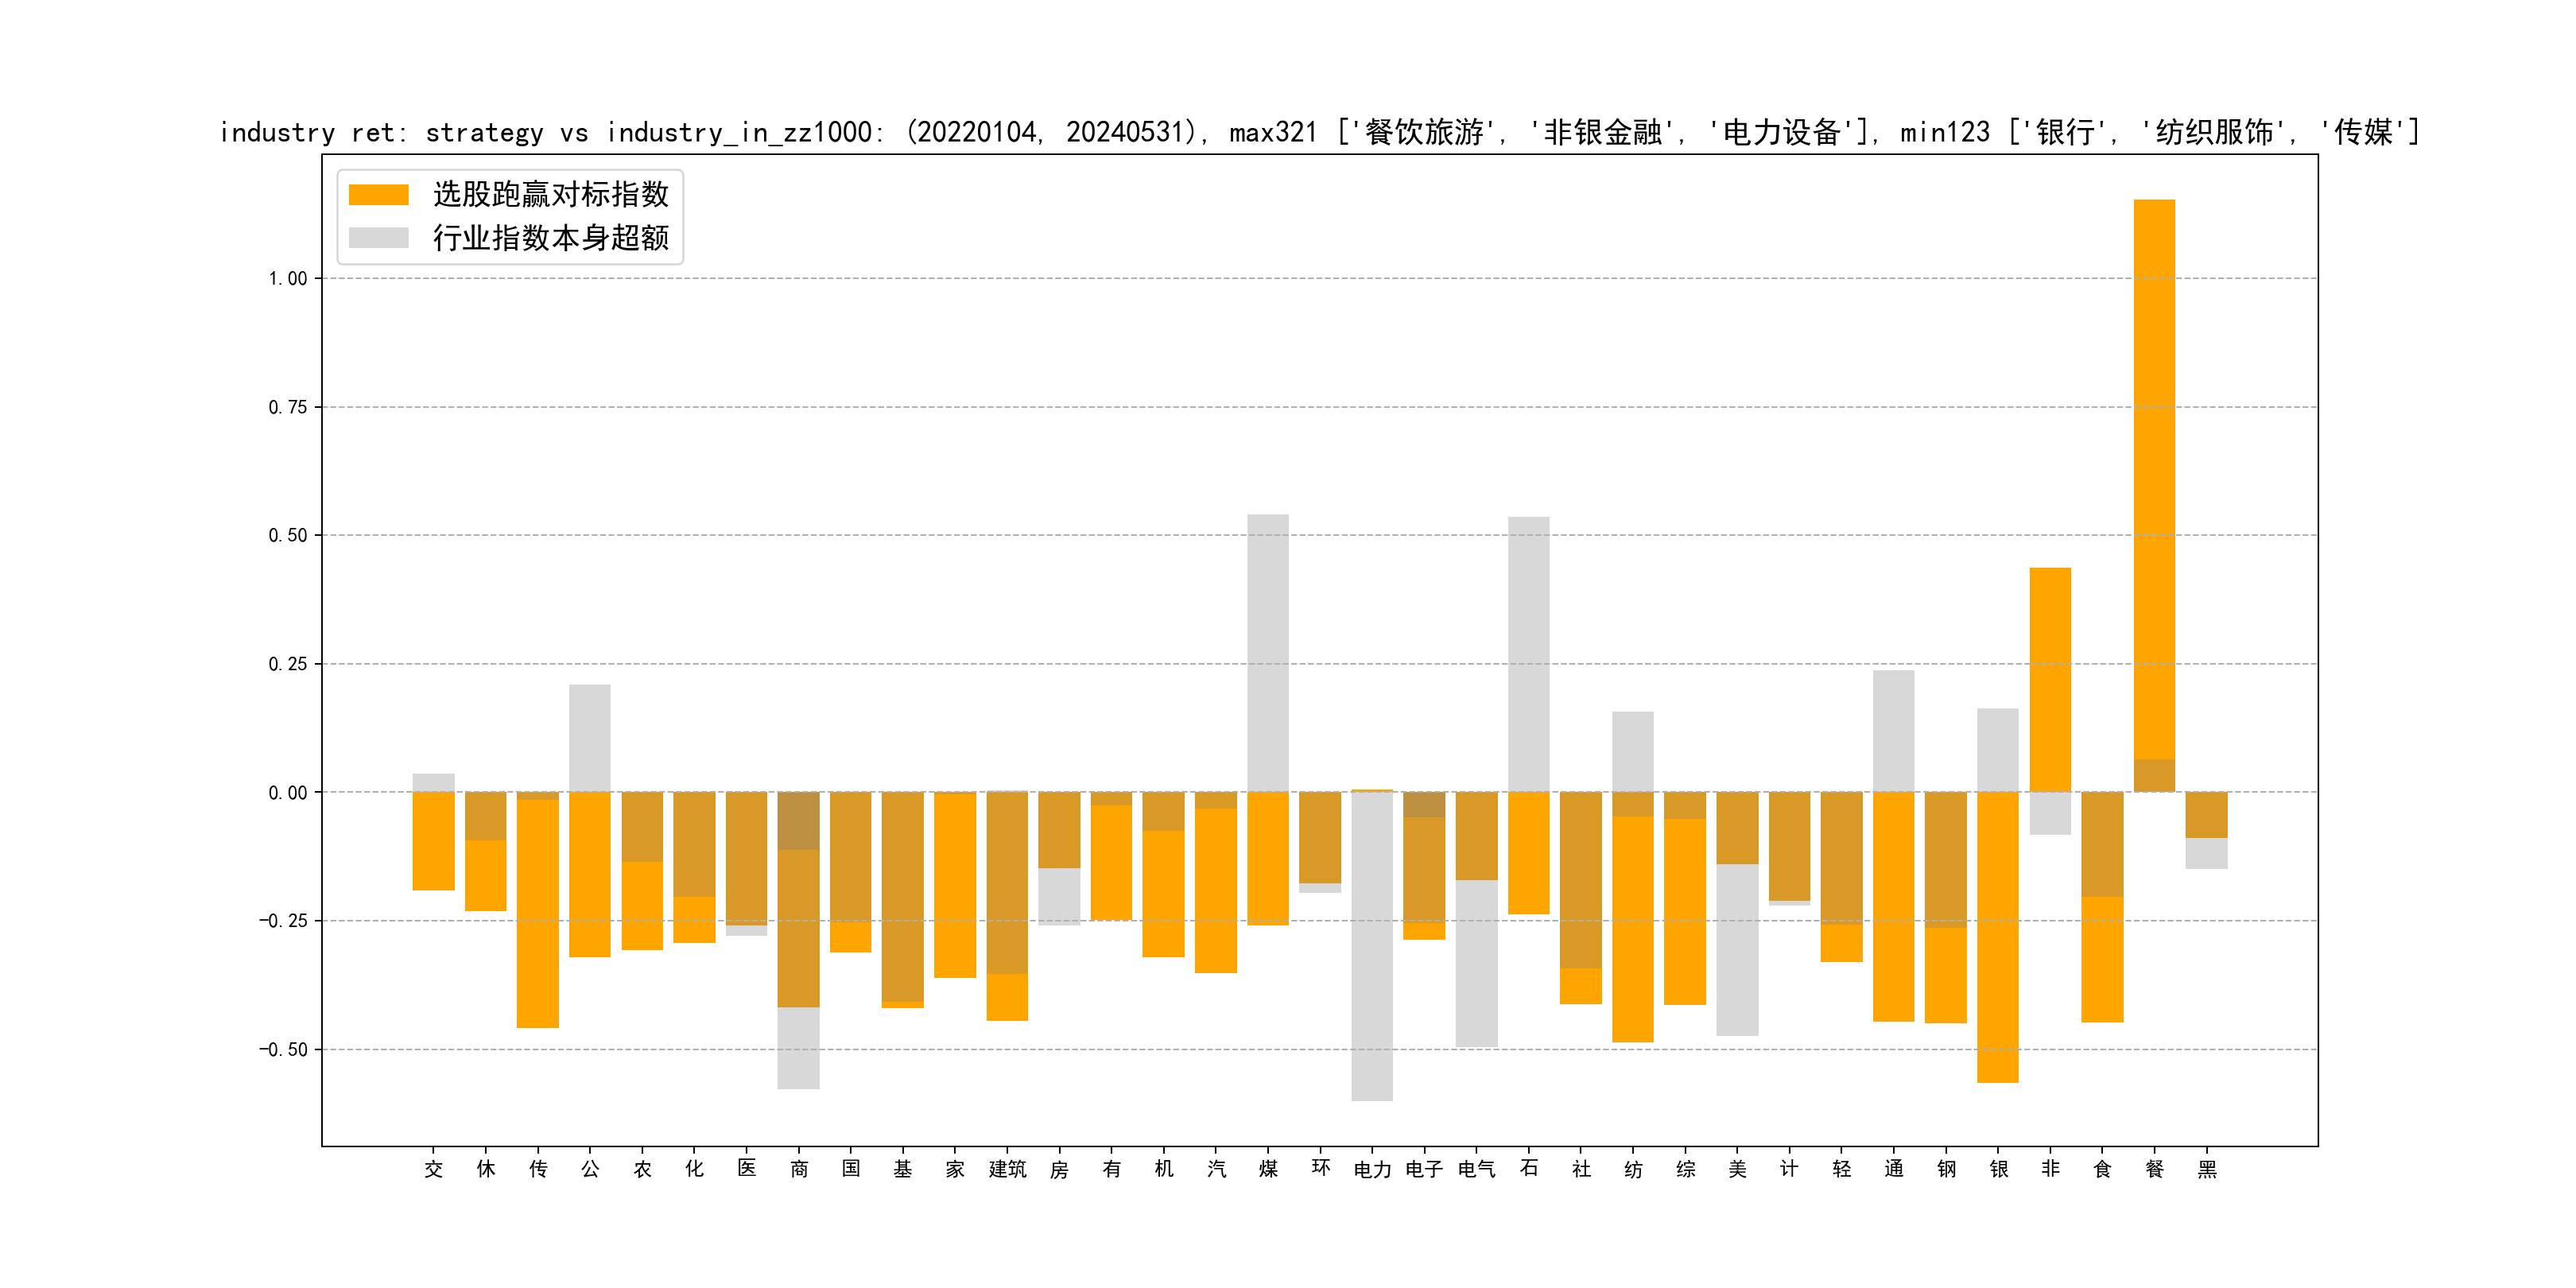The height and width of the screenshot is (1288, 2576).
Task: Click the orange positive bar above 非
Action: click(2050, 680)
